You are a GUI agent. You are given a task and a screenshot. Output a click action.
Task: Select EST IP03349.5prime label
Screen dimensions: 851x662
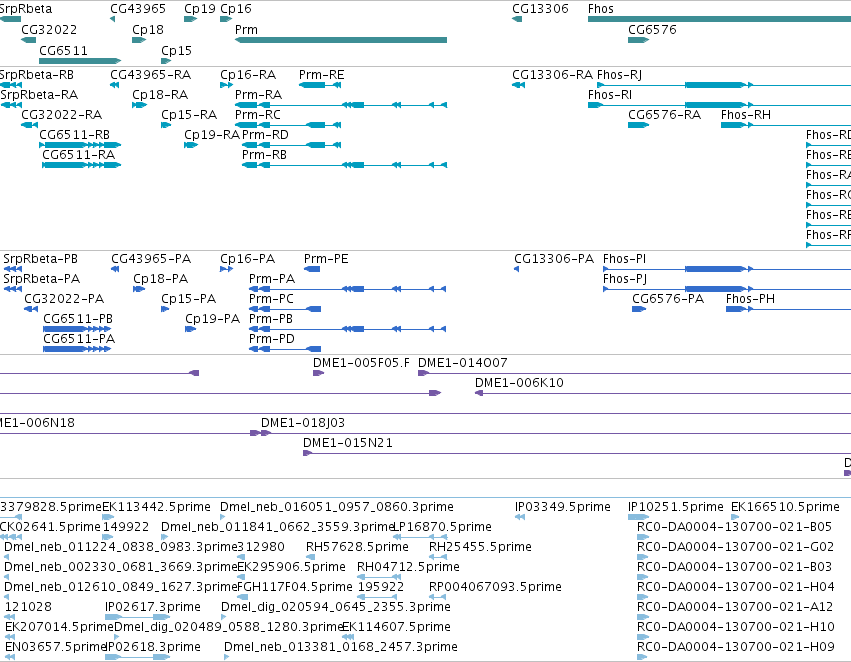(562, 508)
